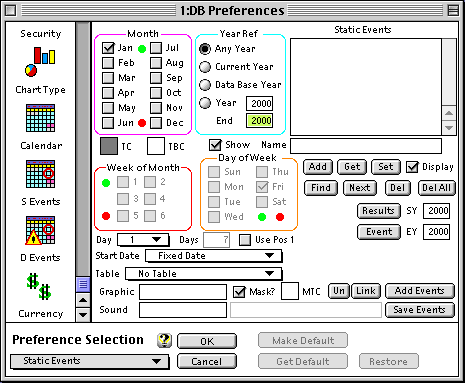Check the Dec month checkbox

[x=156, y=123]
